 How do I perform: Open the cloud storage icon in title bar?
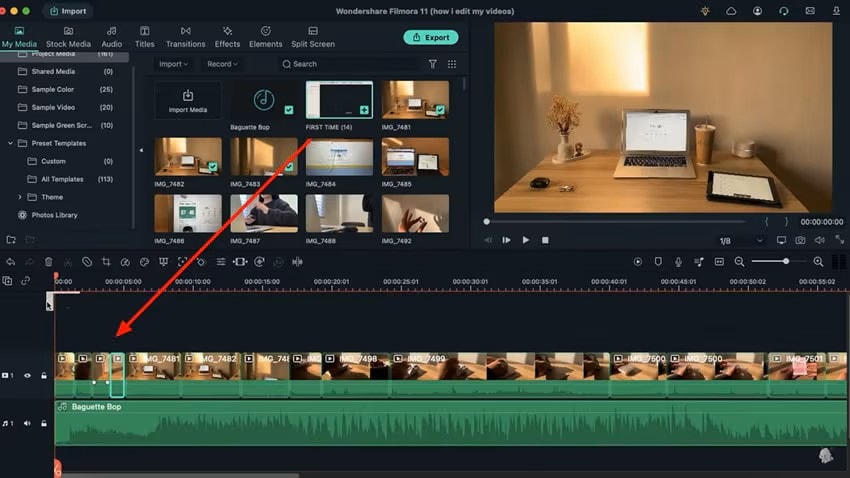[x=731, y=11]
